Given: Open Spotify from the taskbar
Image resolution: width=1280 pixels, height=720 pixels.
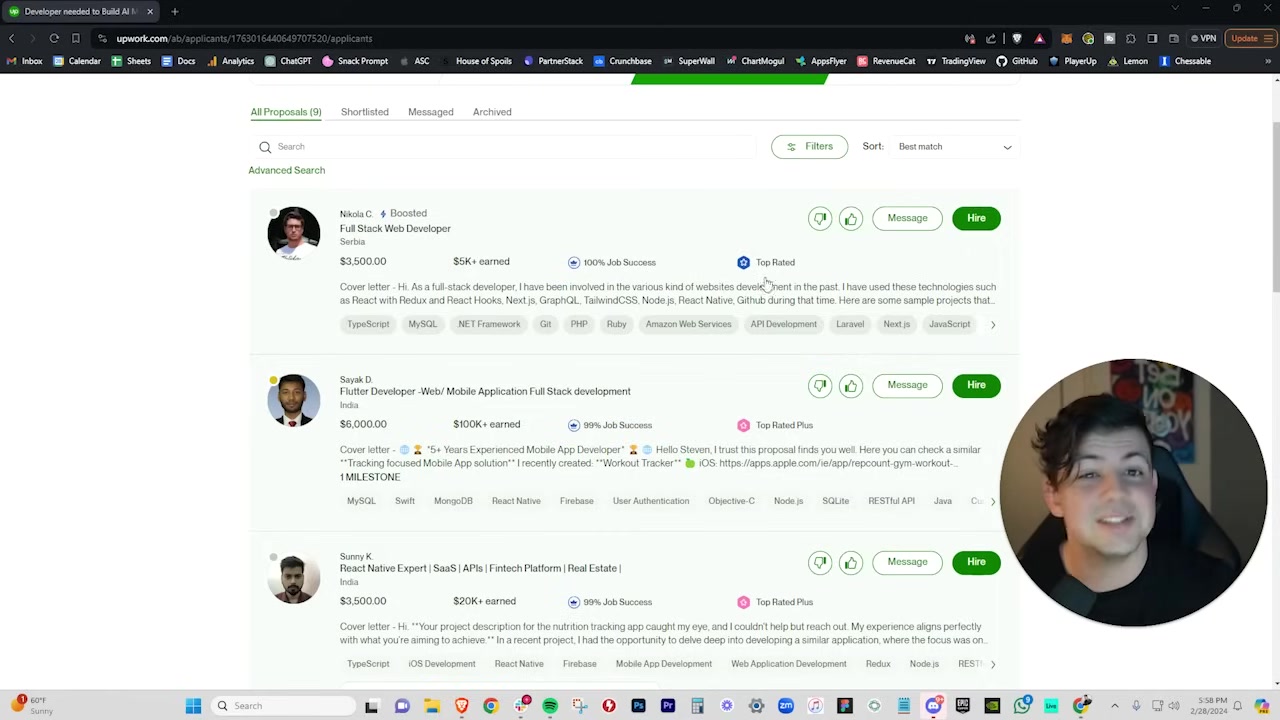Looking at the screenshot, I should [x=550, y=706].
